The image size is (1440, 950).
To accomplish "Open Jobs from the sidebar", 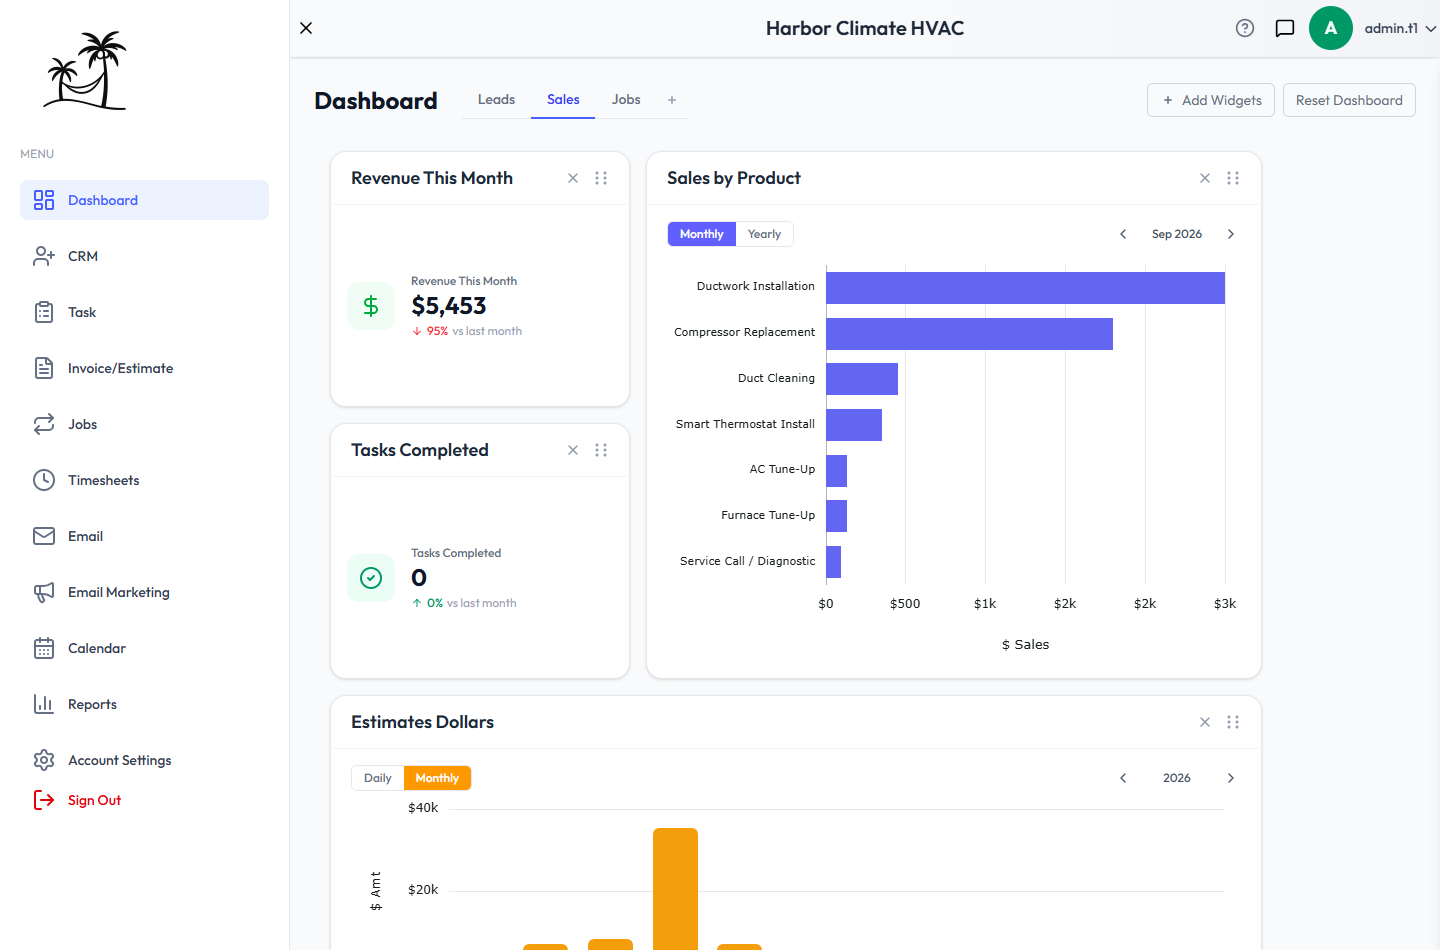I will click(x=144, y=424).
